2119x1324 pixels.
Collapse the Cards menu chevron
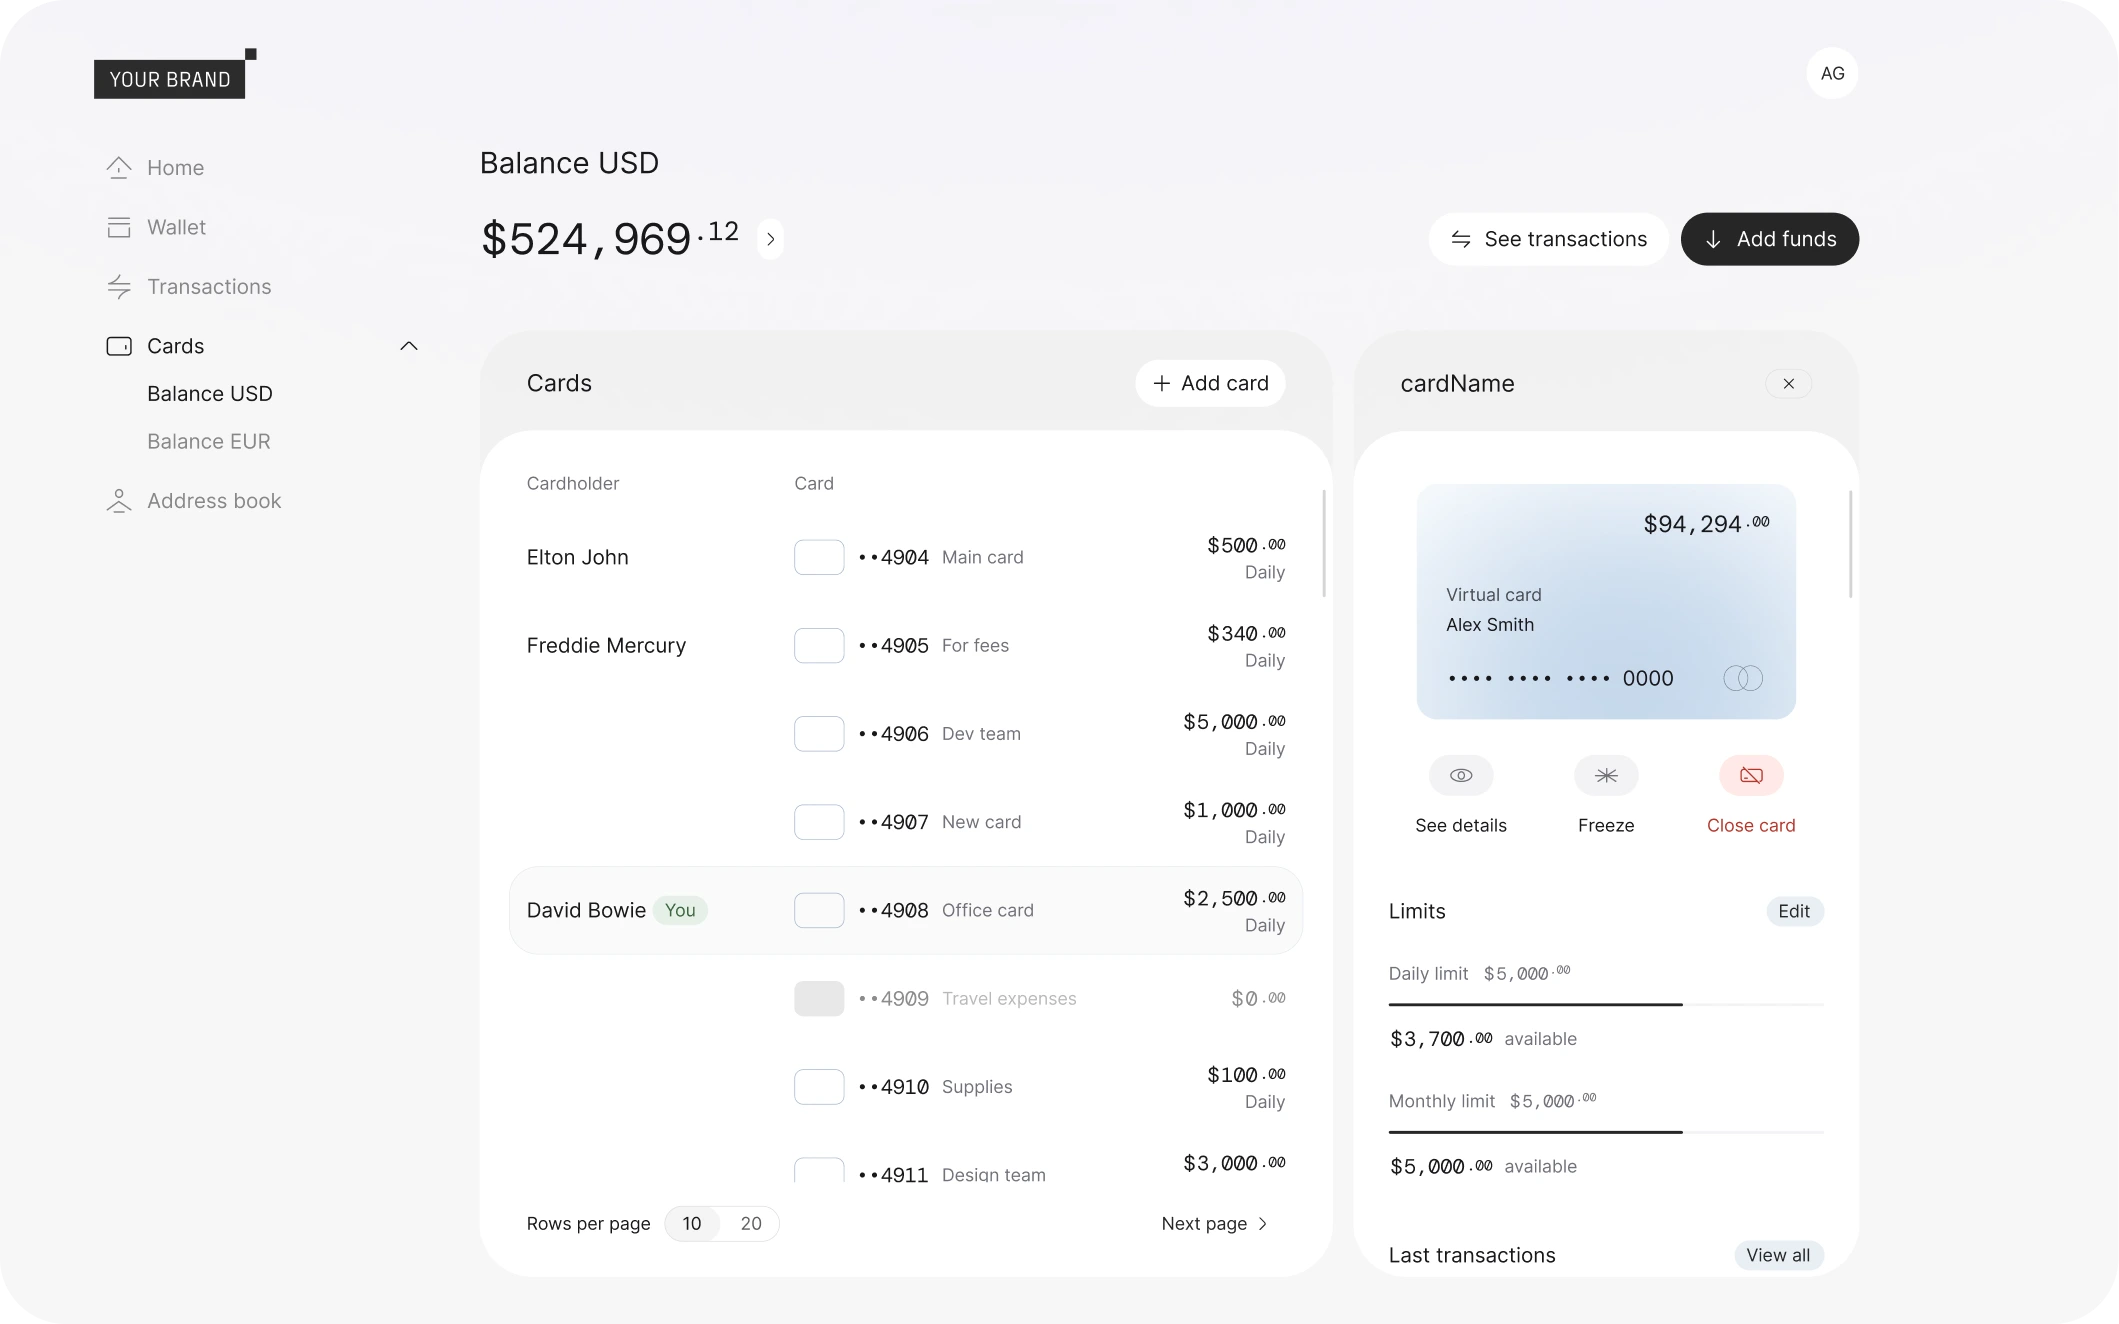coord(408,346)
